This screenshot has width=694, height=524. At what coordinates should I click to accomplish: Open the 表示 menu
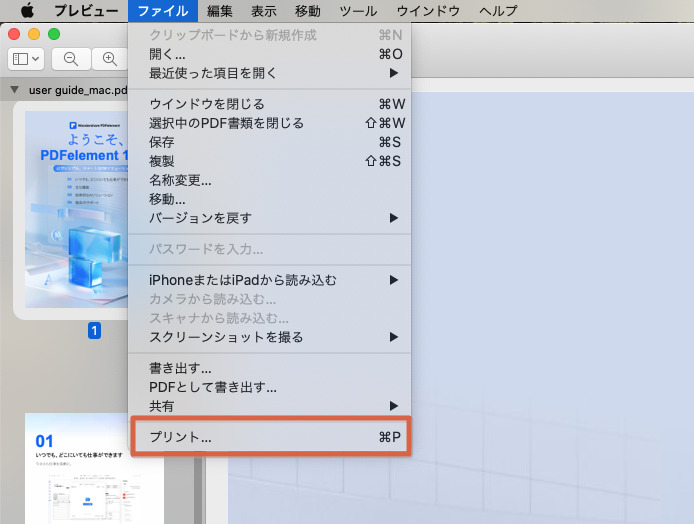[263, 11]
